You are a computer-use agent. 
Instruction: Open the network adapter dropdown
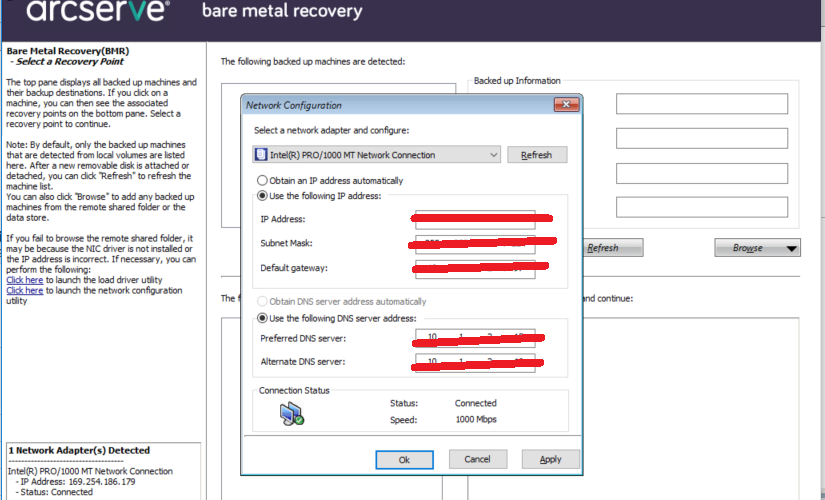[376, 155]
